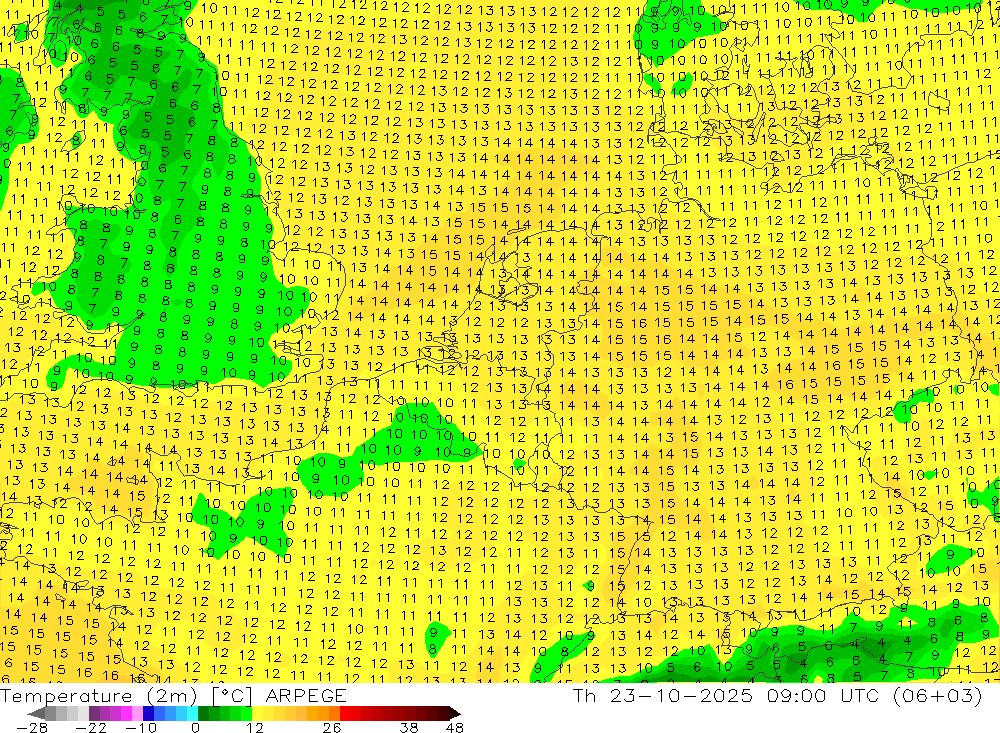Viewport: 1000px width, 733px height.
Task: Click the '[°C]' unit label
Action: coord(232,695)
